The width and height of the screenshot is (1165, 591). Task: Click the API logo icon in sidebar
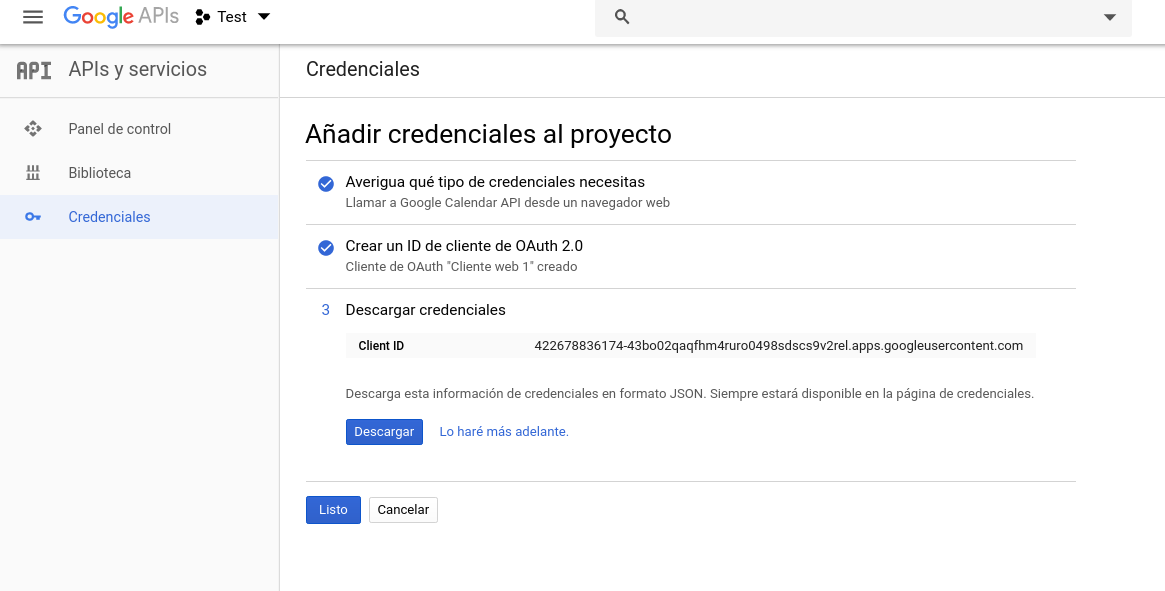click(34, 70)
